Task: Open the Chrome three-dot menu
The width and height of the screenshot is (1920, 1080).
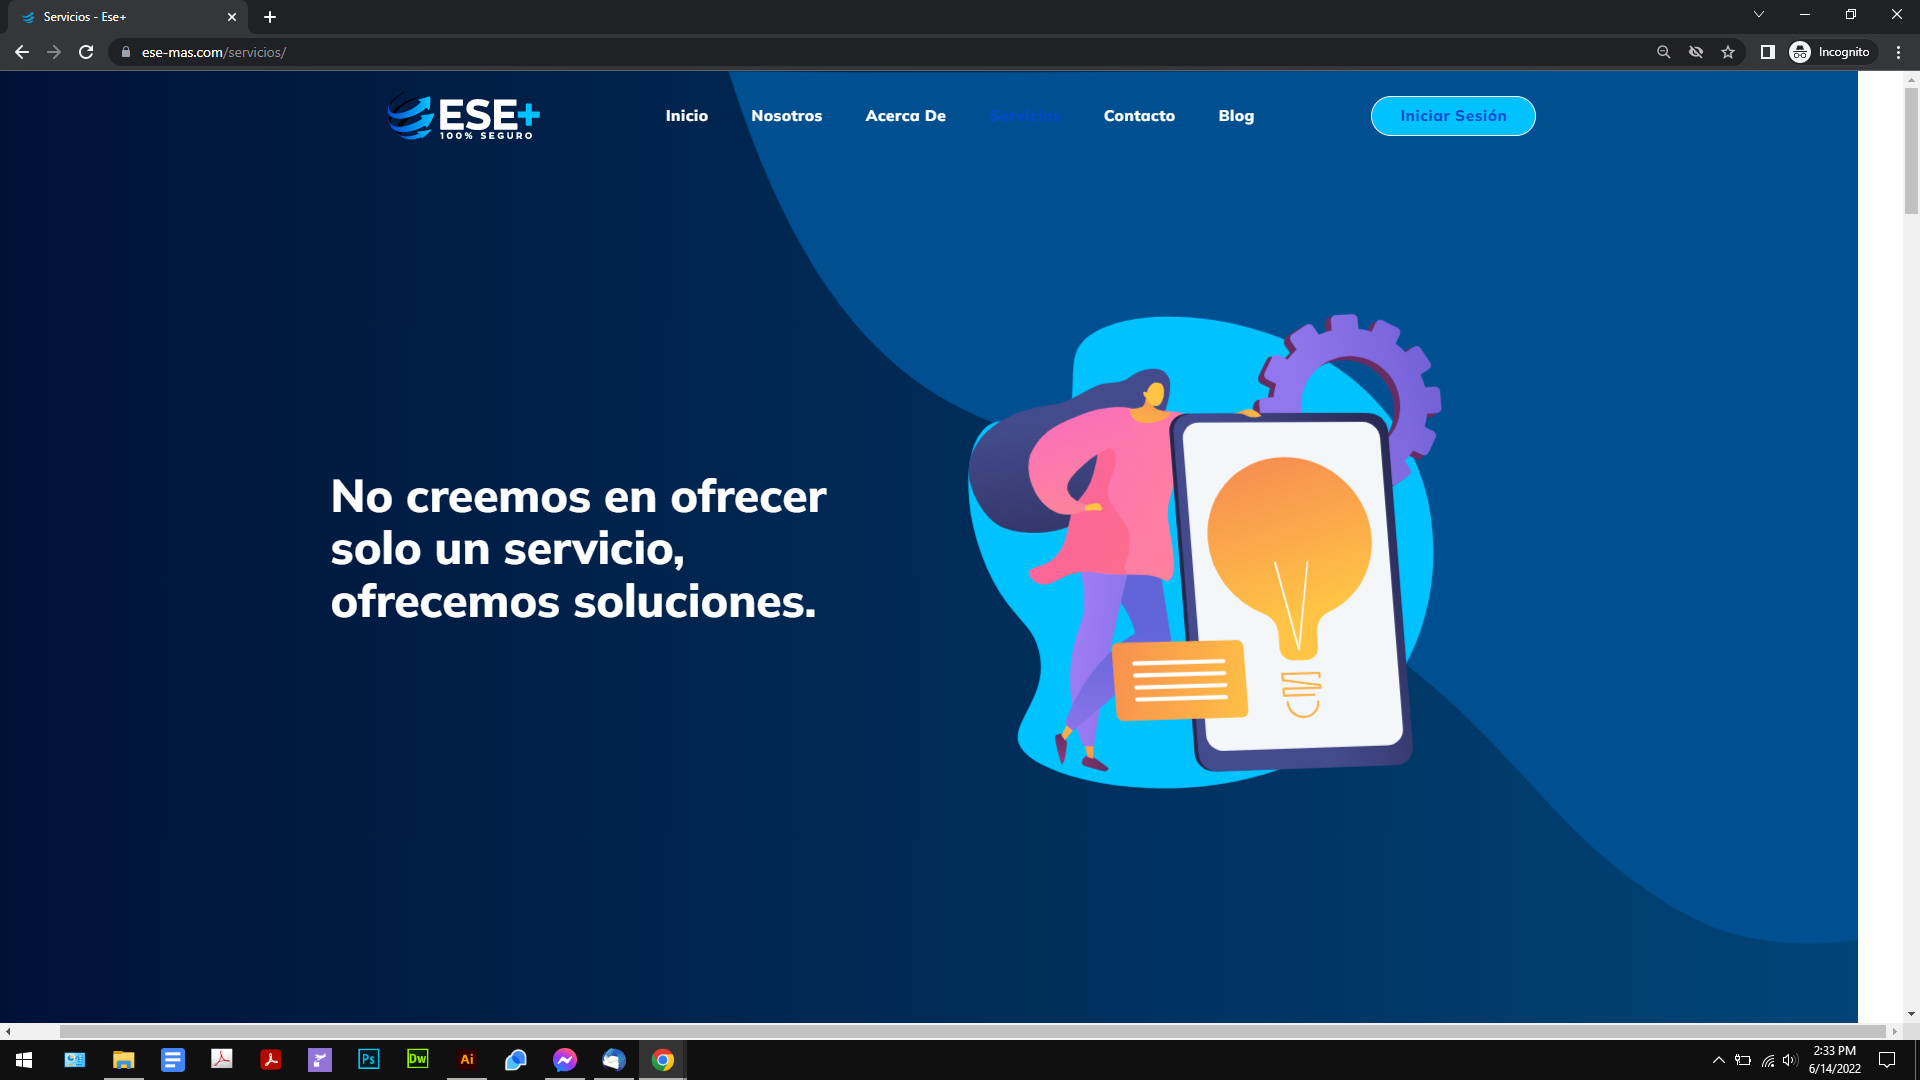Action: click(x=1898, y=52)
